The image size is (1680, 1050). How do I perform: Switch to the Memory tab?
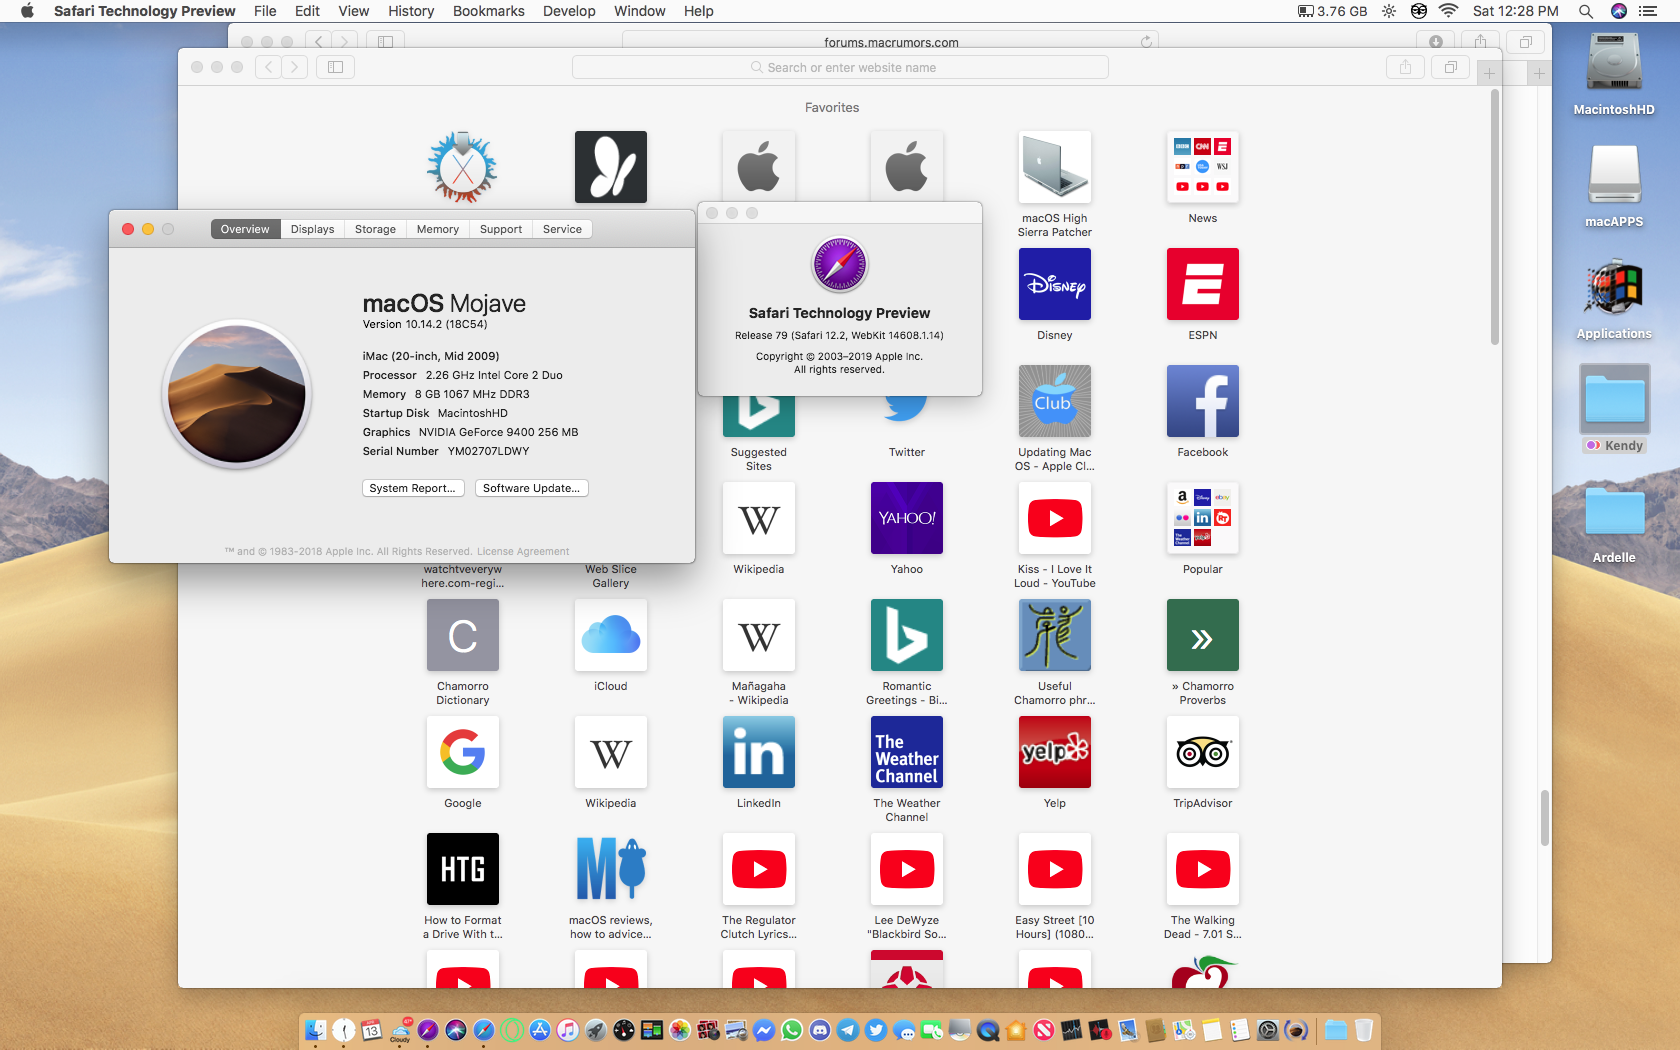pyautogui.click(x=438, y=229)
